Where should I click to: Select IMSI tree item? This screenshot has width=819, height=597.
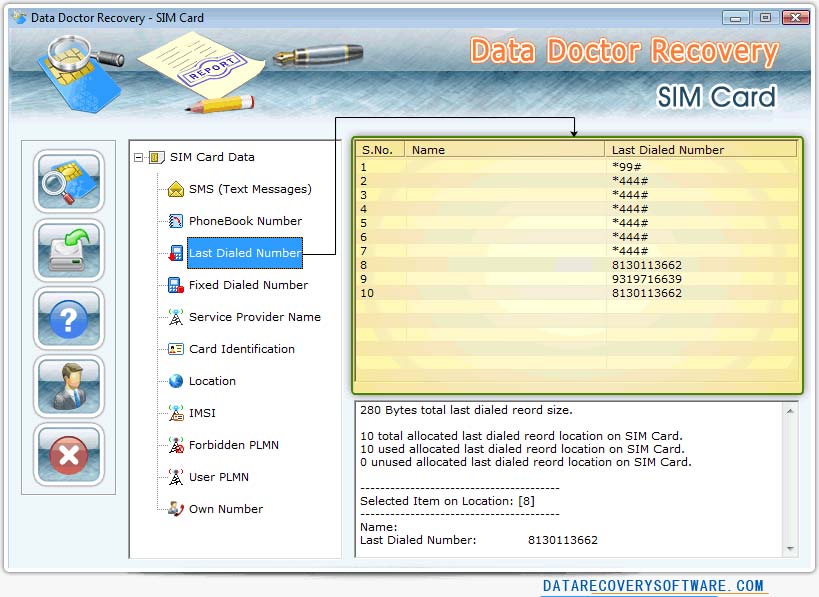point(202,413)
